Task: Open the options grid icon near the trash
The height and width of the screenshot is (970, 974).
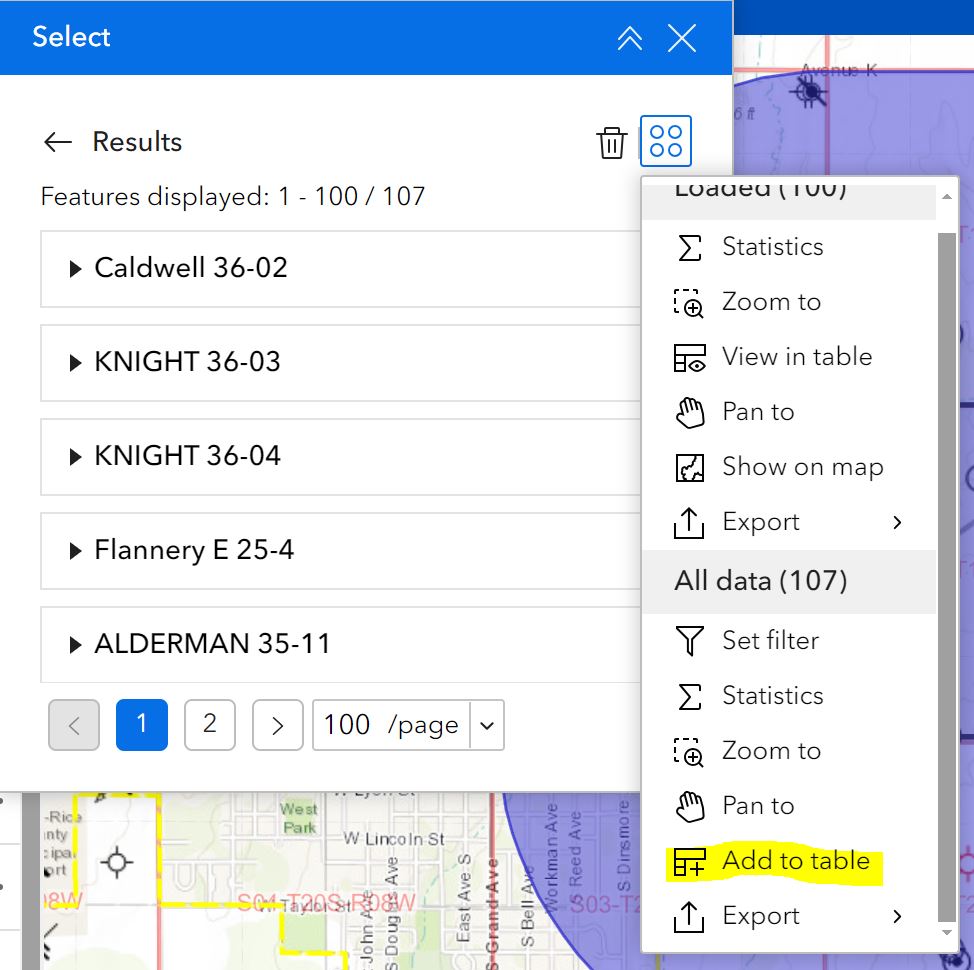Action: [666, 141]
